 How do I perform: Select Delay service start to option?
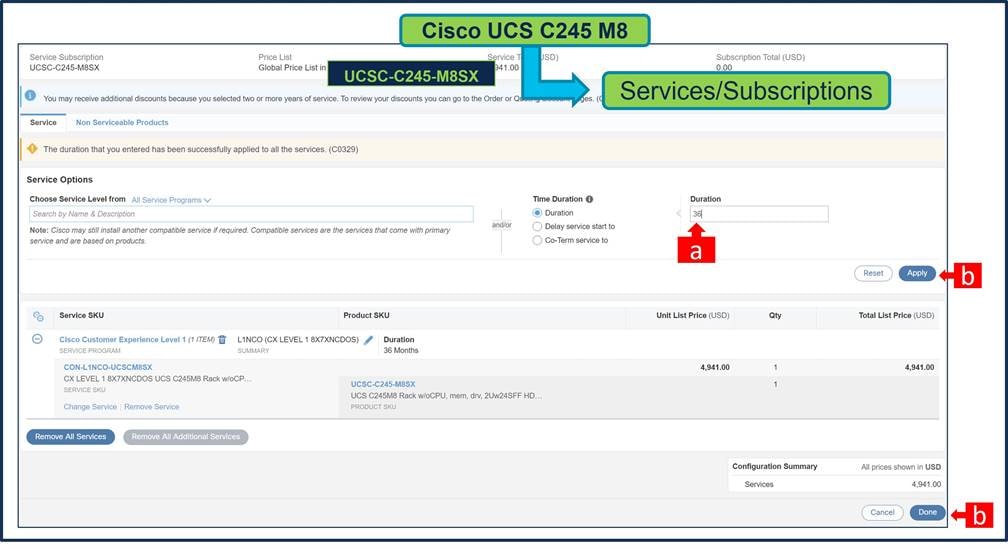[537, 226]
